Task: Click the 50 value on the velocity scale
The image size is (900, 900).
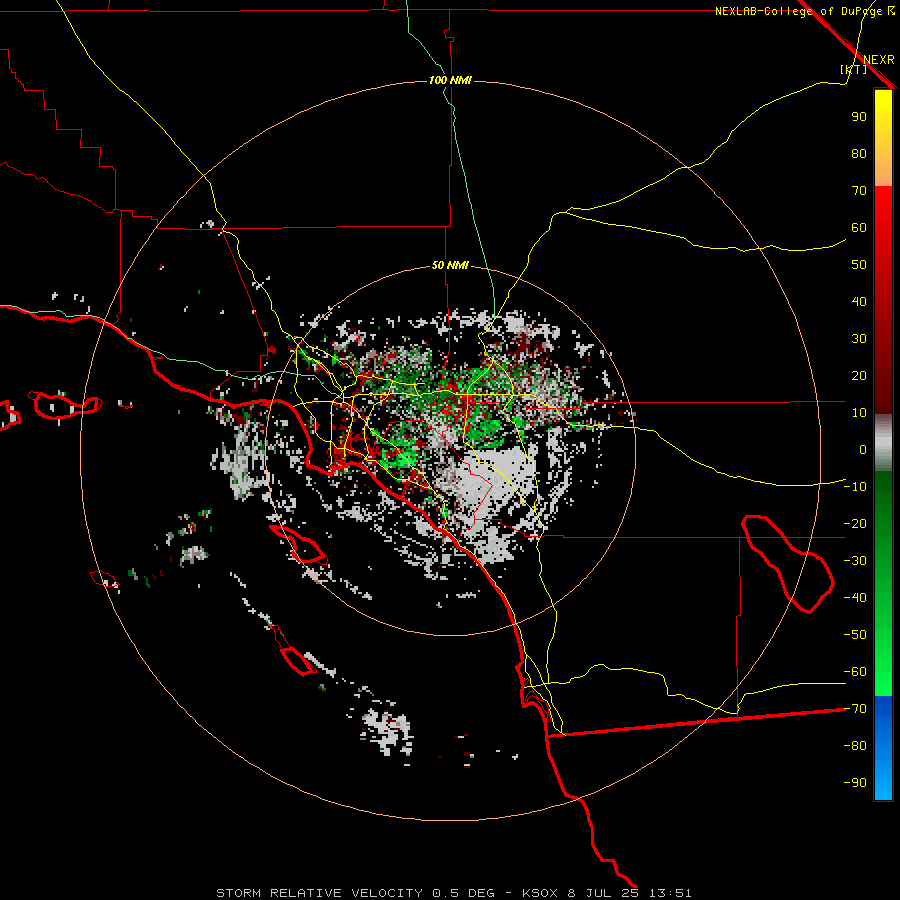Action: 859,265
